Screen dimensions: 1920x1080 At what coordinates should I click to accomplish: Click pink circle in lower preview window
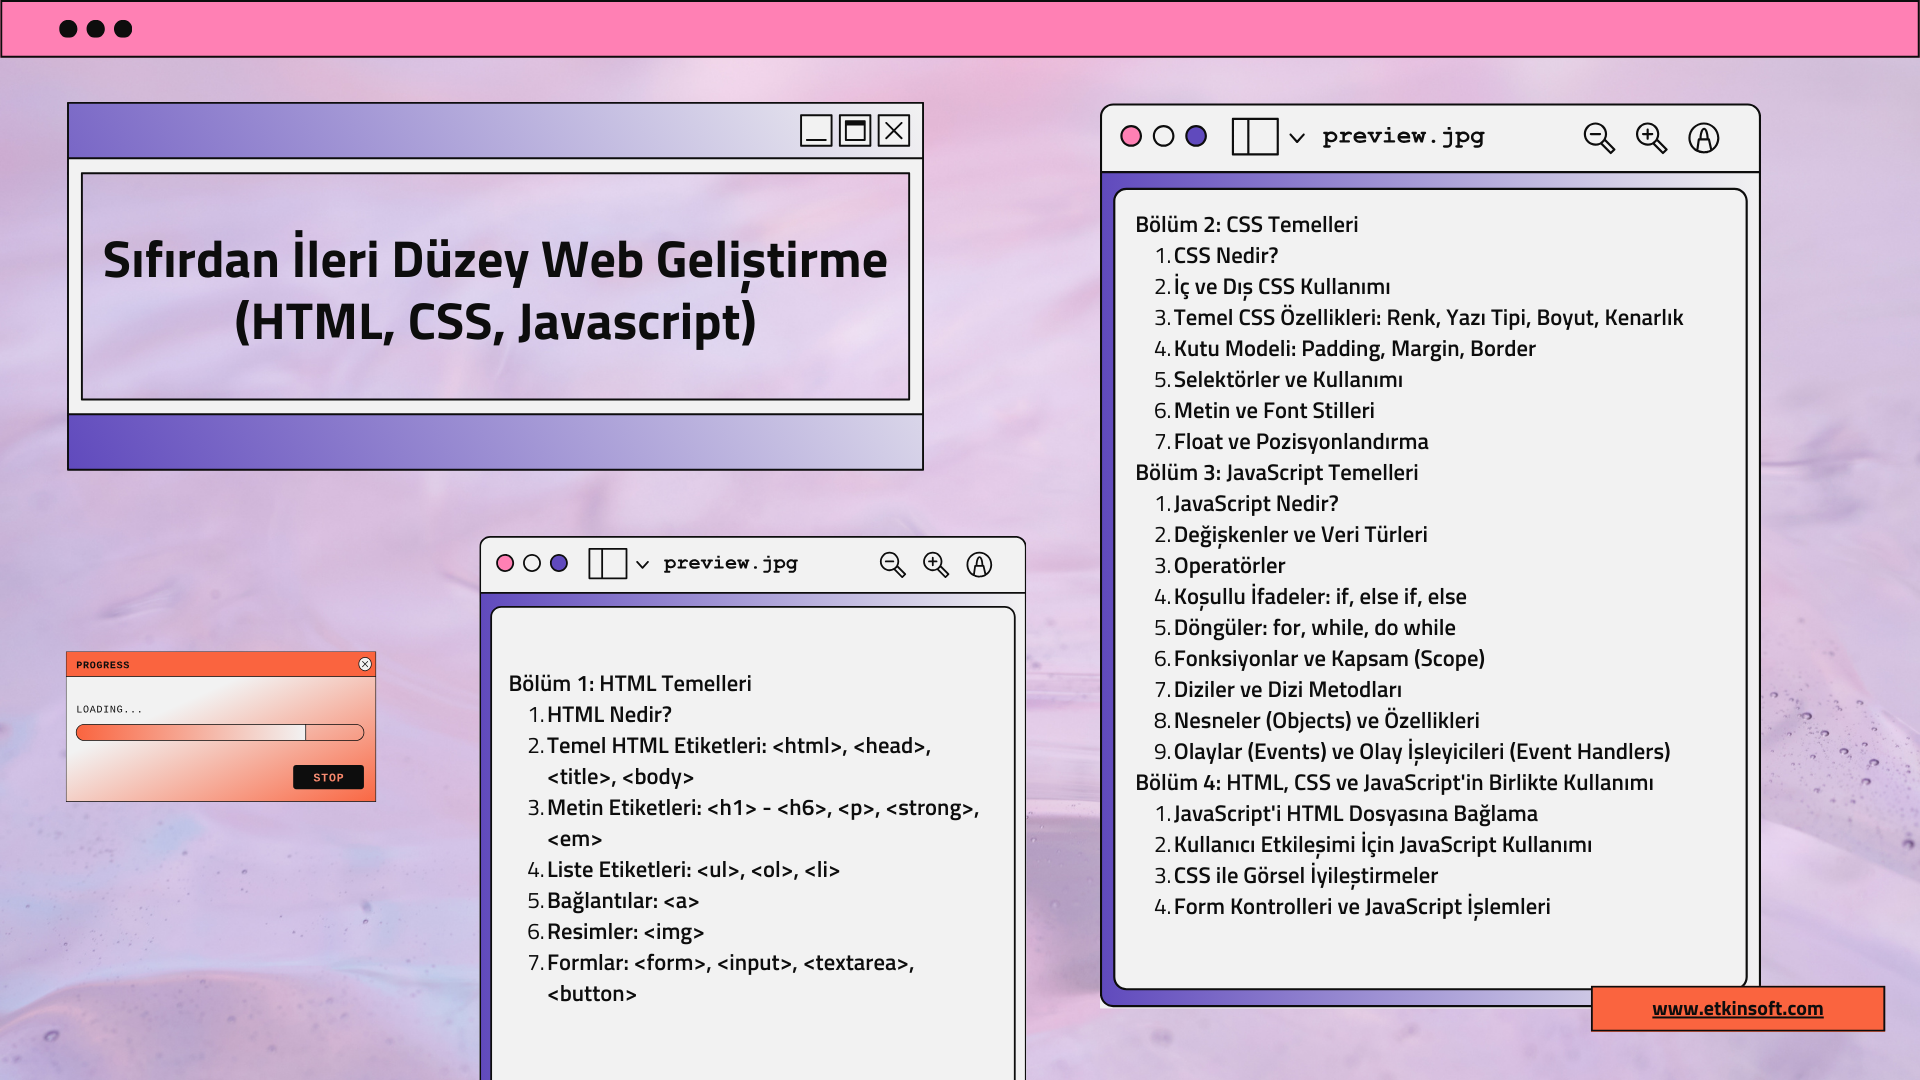(x=505, y=563)
